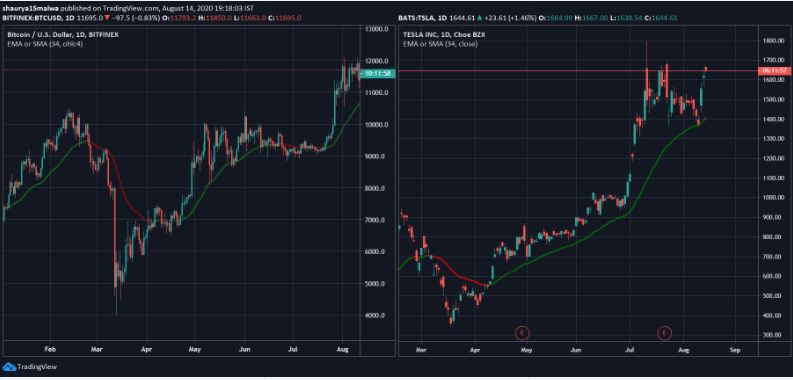Click Jun on the Bitcoin time axis
793x380 pixels.
(x=244, y=349)
